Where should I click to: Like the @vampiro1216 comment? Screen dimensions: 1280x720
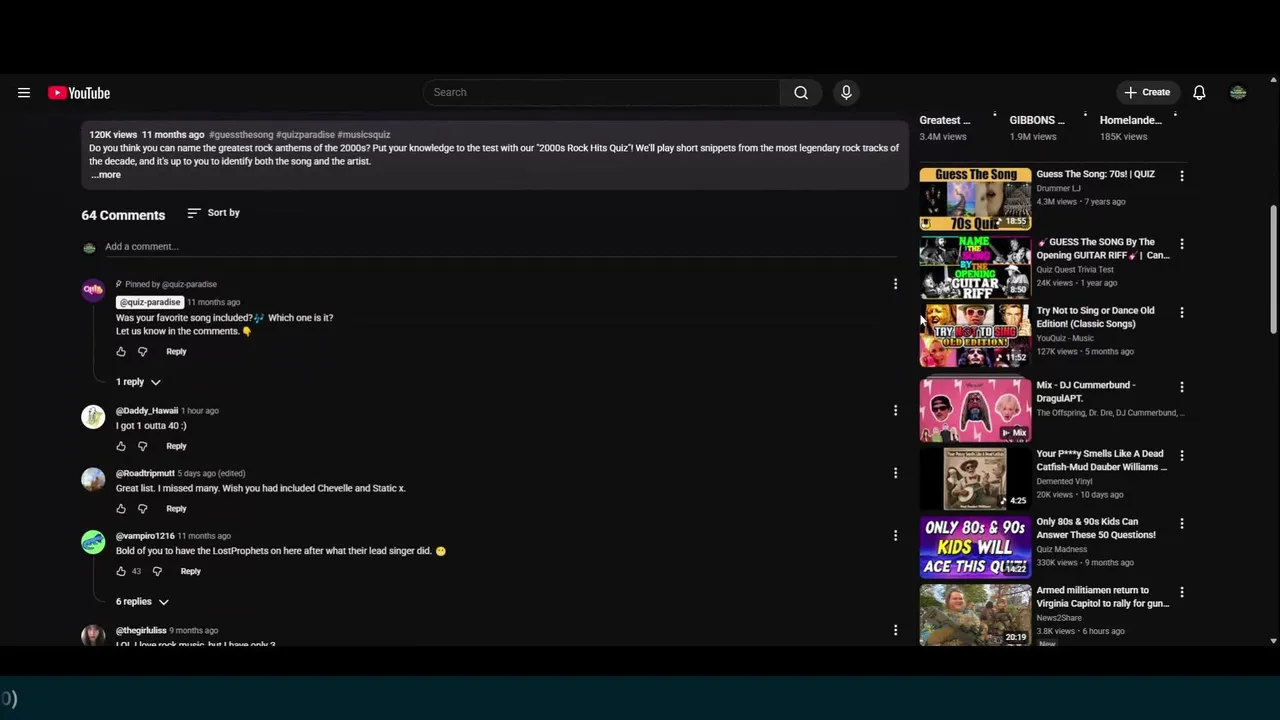[x=121, y=572]
